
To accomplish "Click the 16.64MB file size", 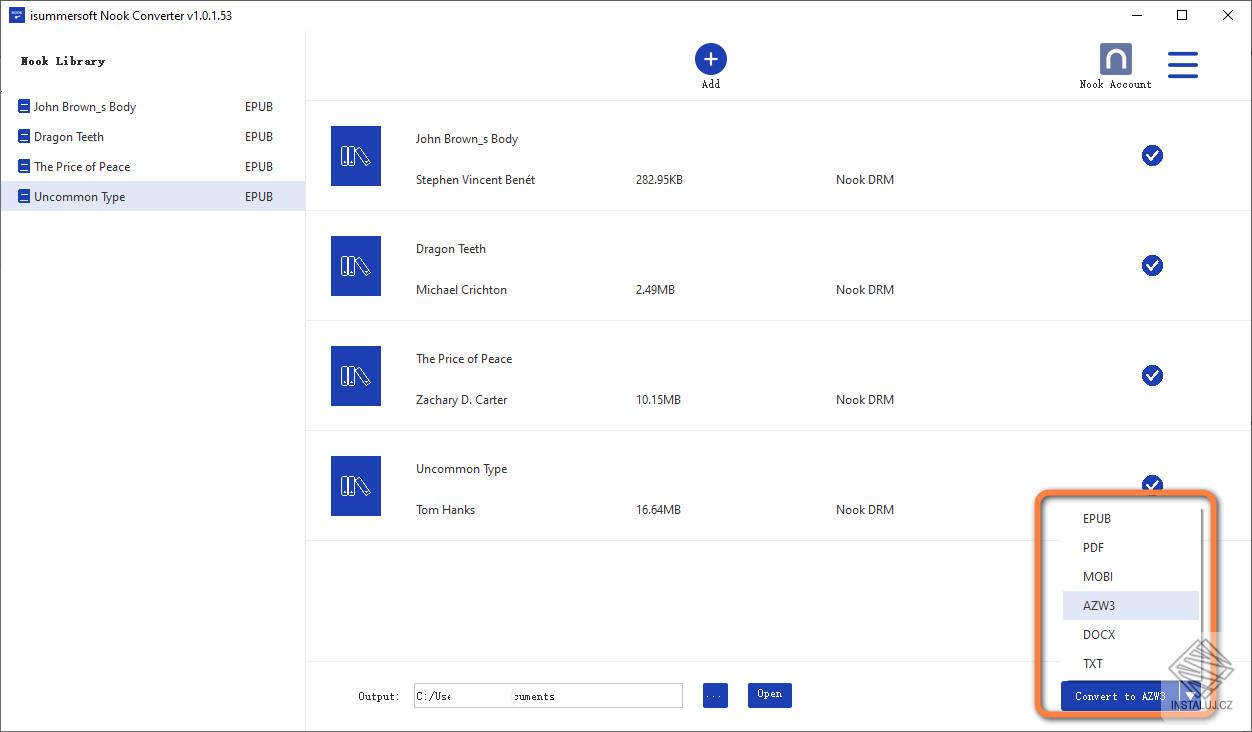I will [658, 510].
